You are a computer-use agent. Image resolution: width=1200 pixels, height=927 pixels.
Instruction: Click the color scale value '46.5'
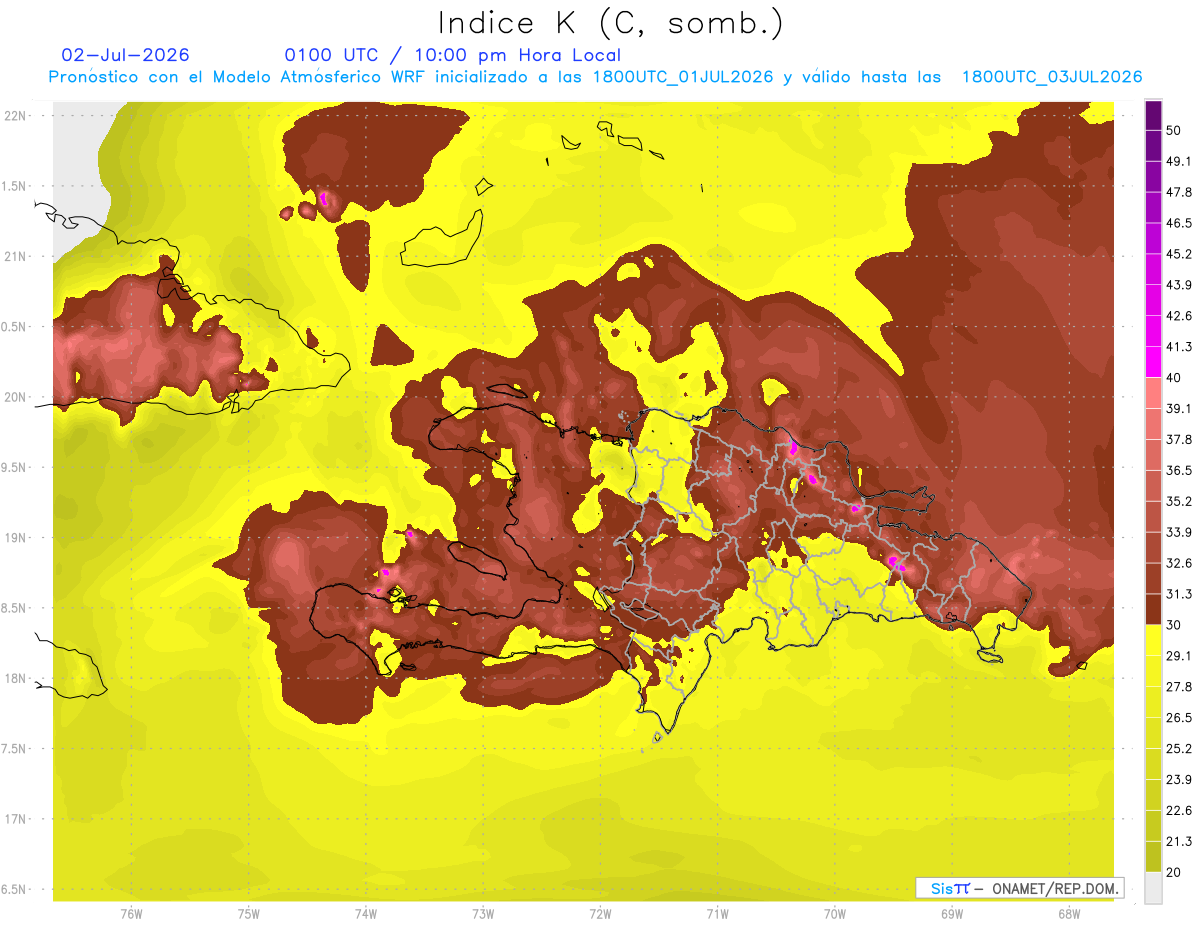coord(1179,223)
